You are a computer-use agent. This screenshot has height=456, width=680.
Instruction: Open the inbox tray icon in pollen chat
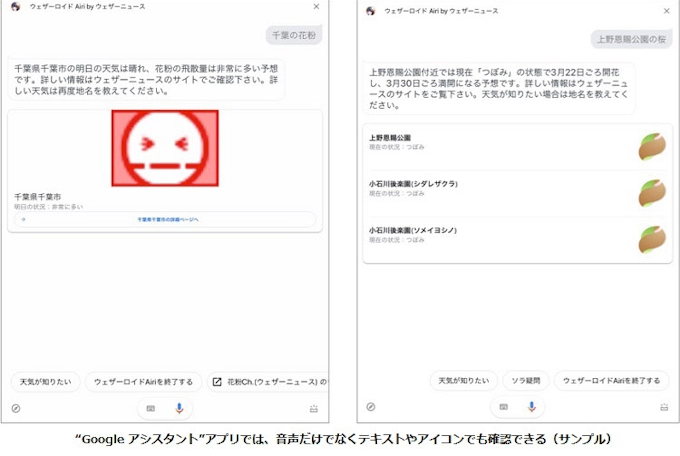313,408
